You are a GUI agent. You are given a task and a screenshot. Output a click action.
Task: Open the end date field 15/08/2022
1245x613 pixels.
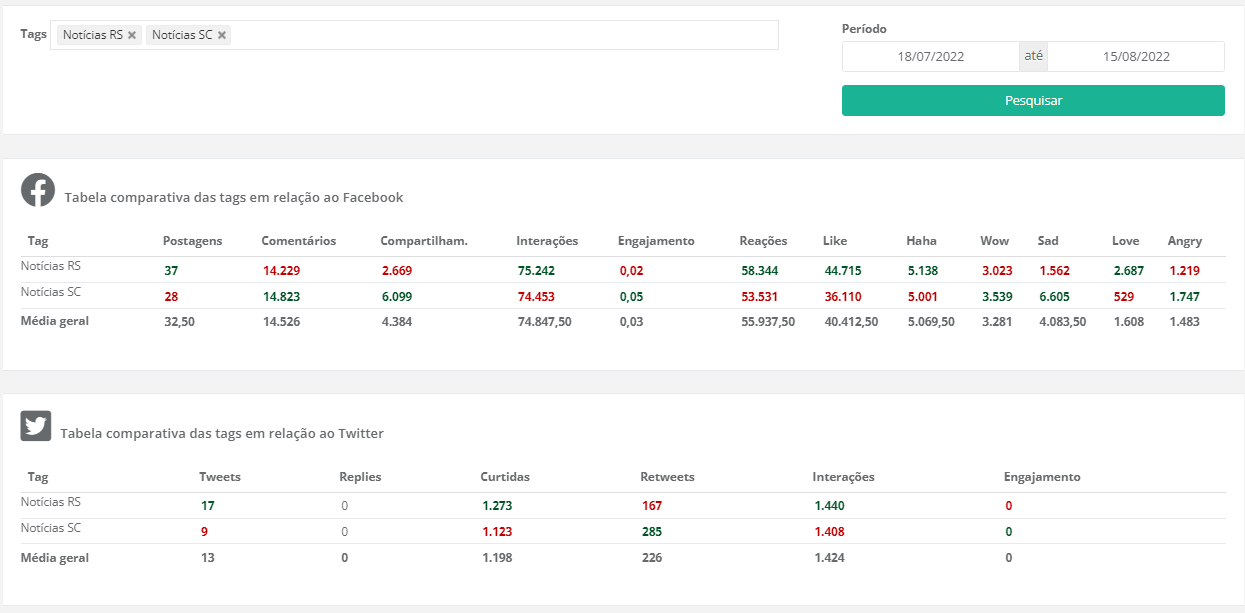tap(1136, 57)
